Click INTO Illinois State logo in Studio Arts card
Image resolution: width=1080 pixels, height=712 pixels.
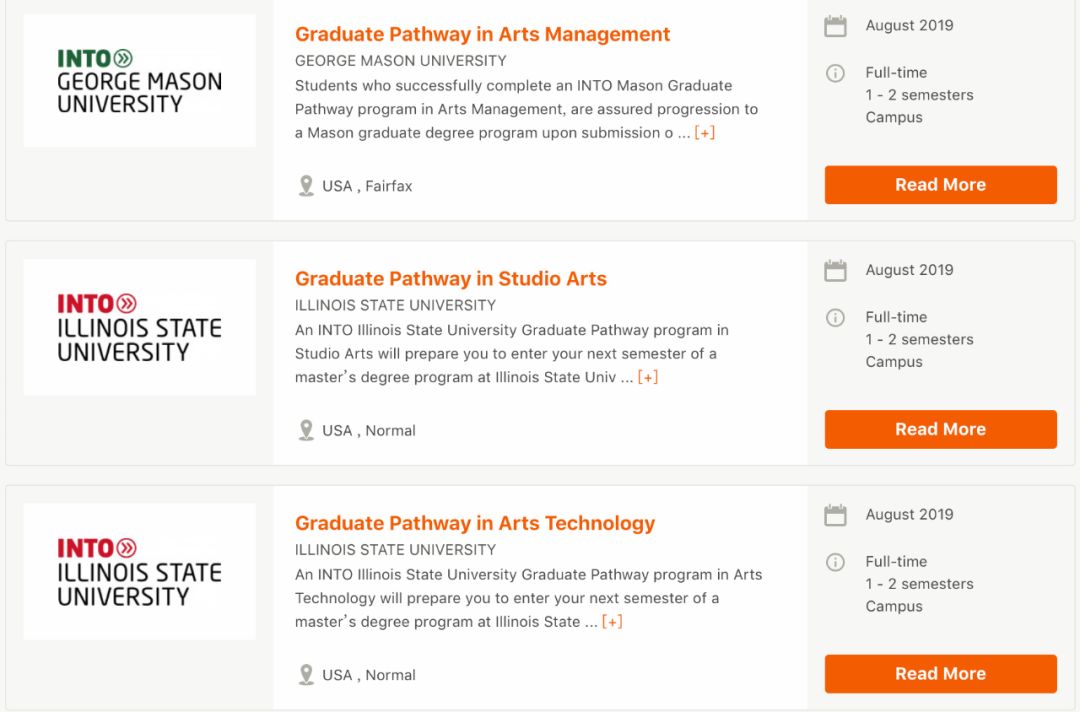coord(139,327)
